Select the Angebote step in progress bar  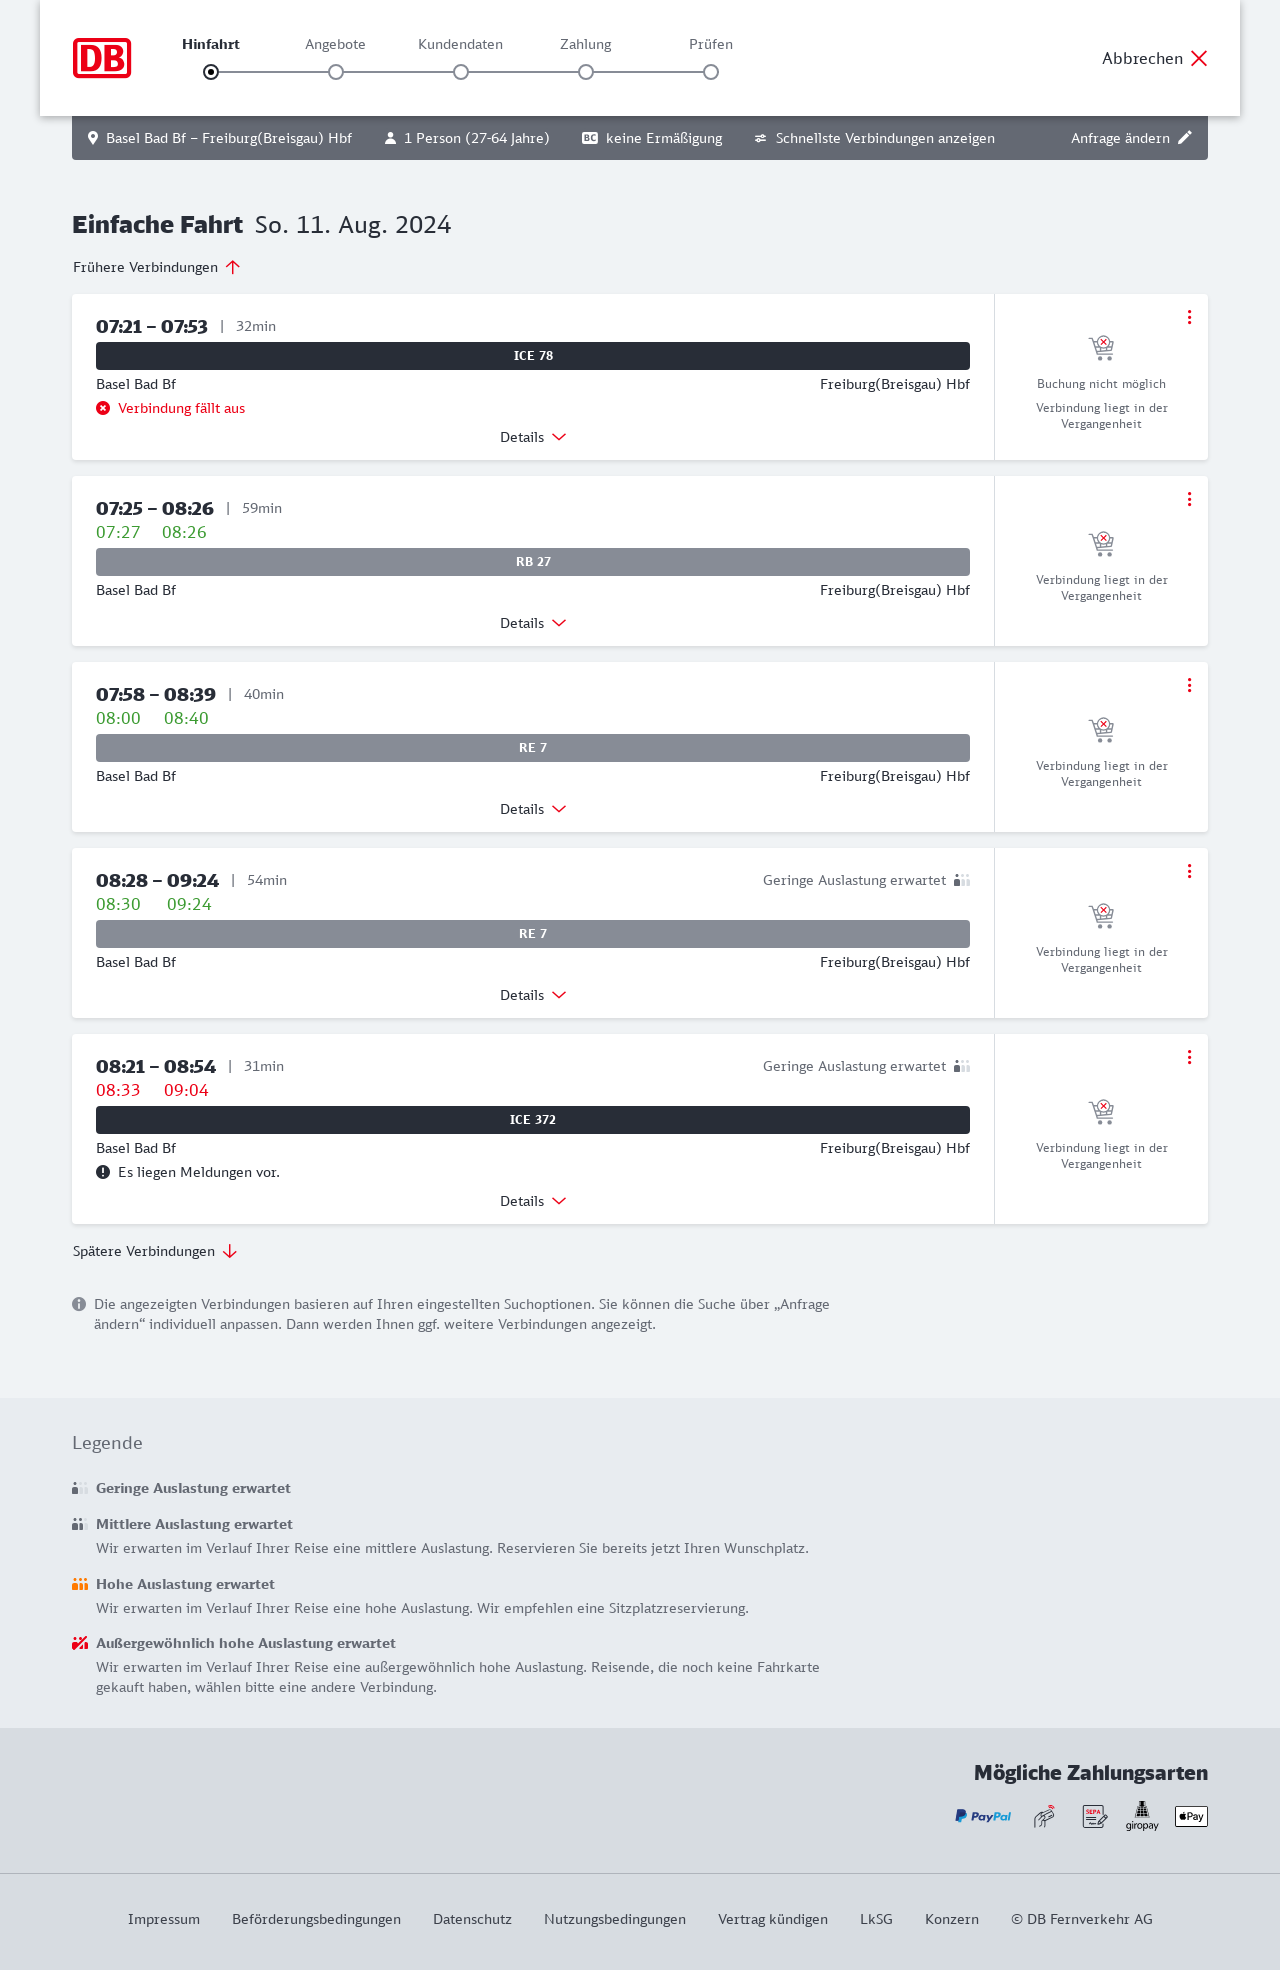click(x=336, y=71)
